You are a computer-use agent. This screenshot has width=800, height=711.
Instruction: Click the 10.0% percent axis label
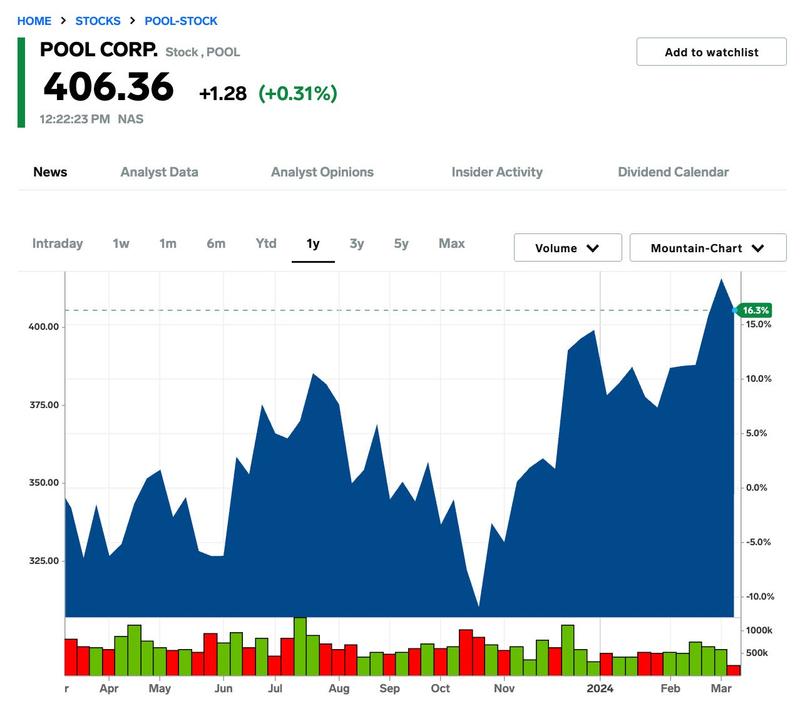click(759, 378)
